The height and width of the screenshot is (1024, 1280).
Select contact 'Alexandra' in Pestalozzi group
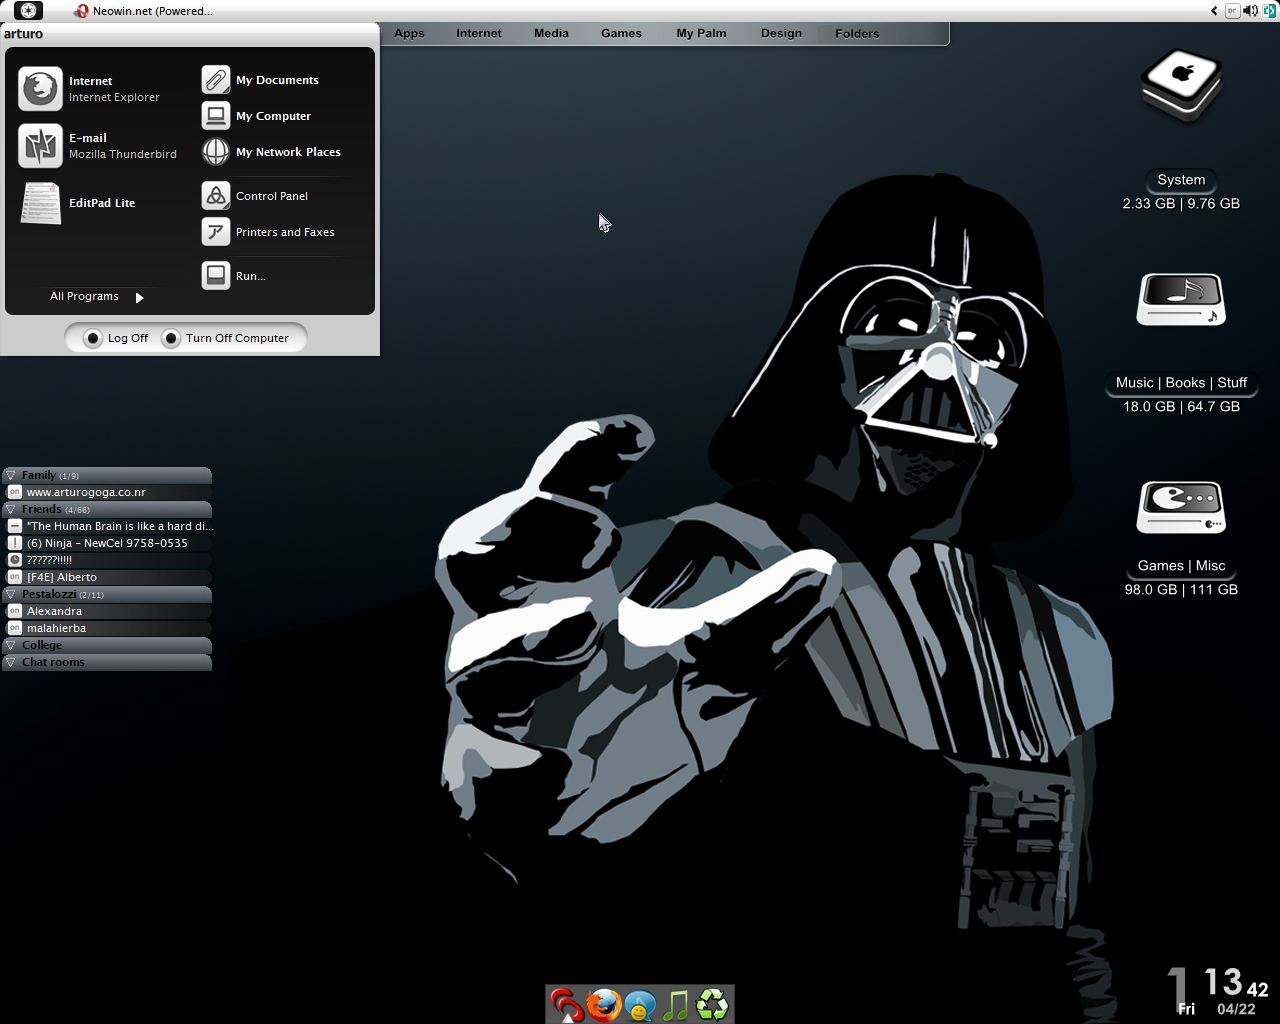point(54,611)
